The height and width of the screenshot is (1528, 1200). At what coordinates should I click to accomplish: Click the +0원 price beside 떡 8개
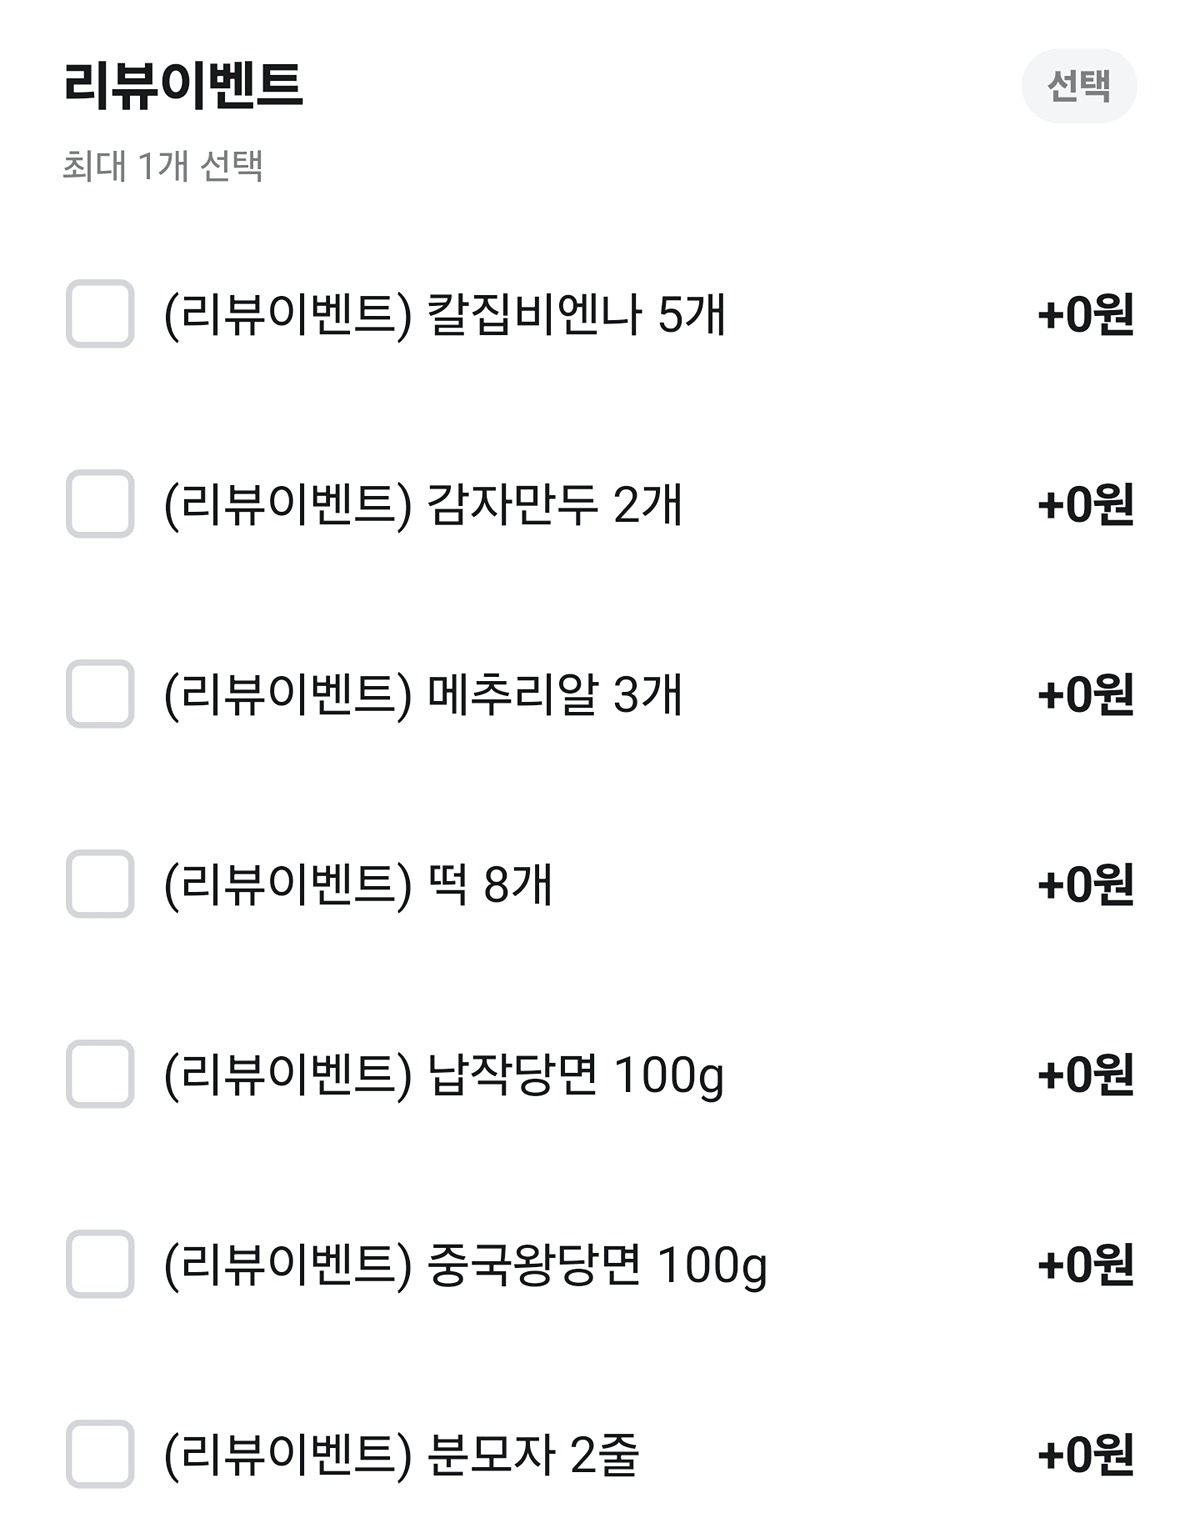coord(1085,885)
